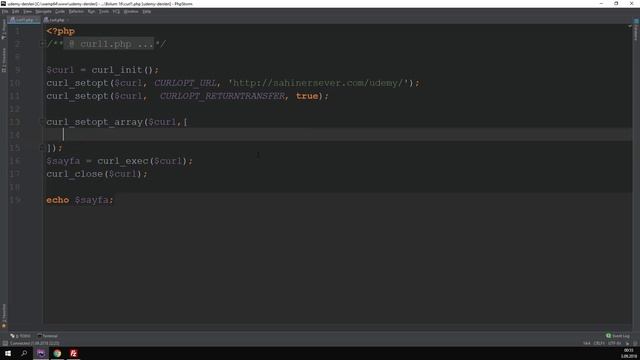Screen dimensions: 640x360
Task: Click the '$sayfa' variable on line 16
Action: pos(63,161)
